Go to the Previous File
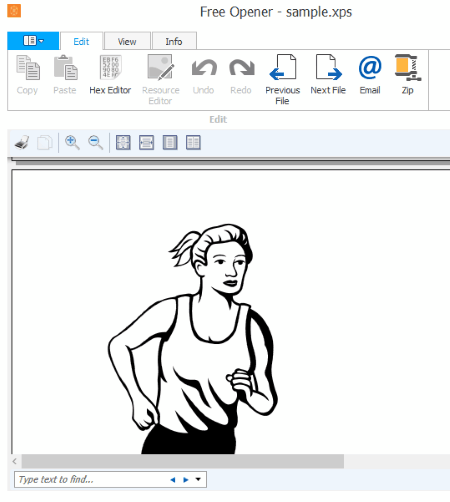The height and width of the screenshot is (502, 450). tap(282, 79)
